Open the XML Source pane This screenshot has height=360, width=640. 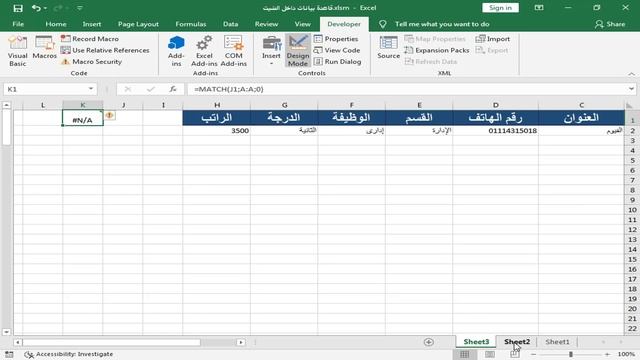(389, 48)
